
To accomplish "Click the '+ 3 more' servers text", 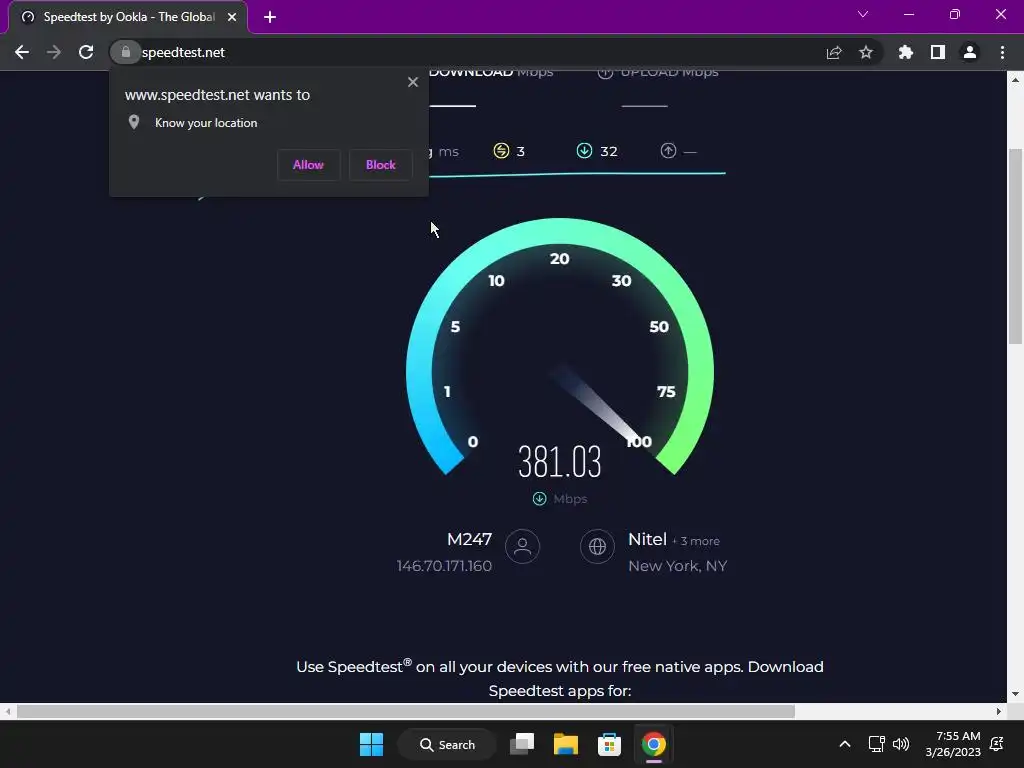I will click(696, 541).
